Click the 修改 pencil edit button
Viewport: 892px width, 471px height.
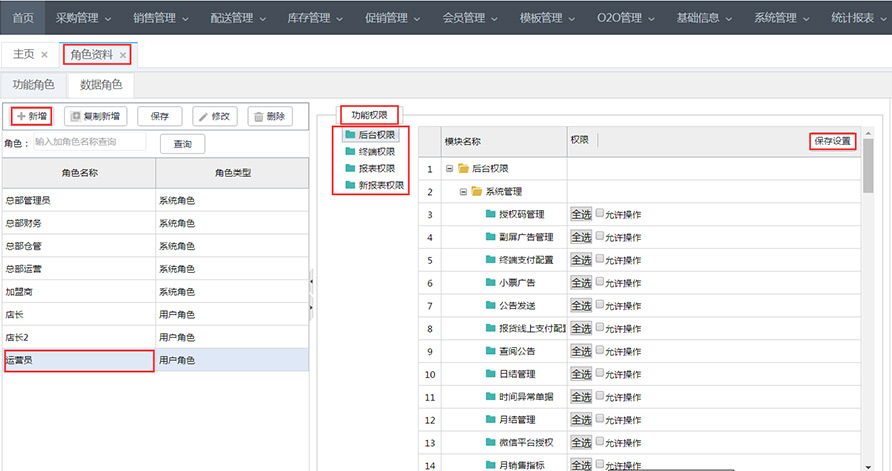click(x=214, y=116)
